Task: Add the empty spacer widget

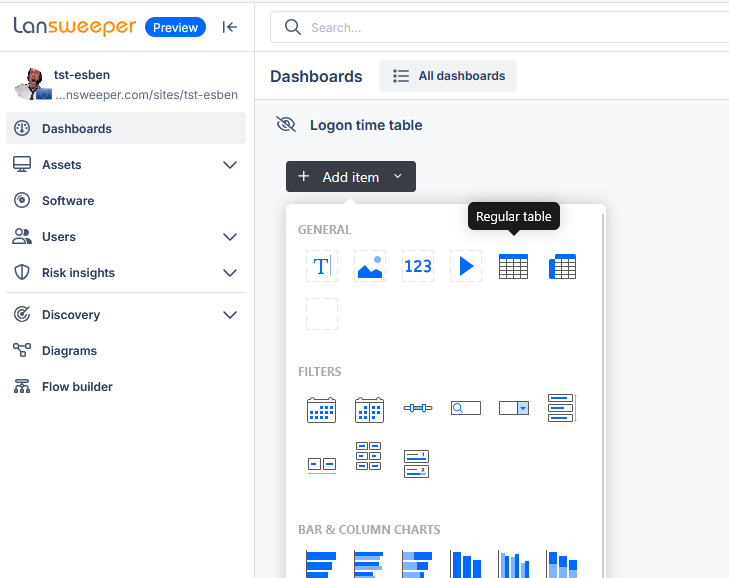Action: [322, 314]
